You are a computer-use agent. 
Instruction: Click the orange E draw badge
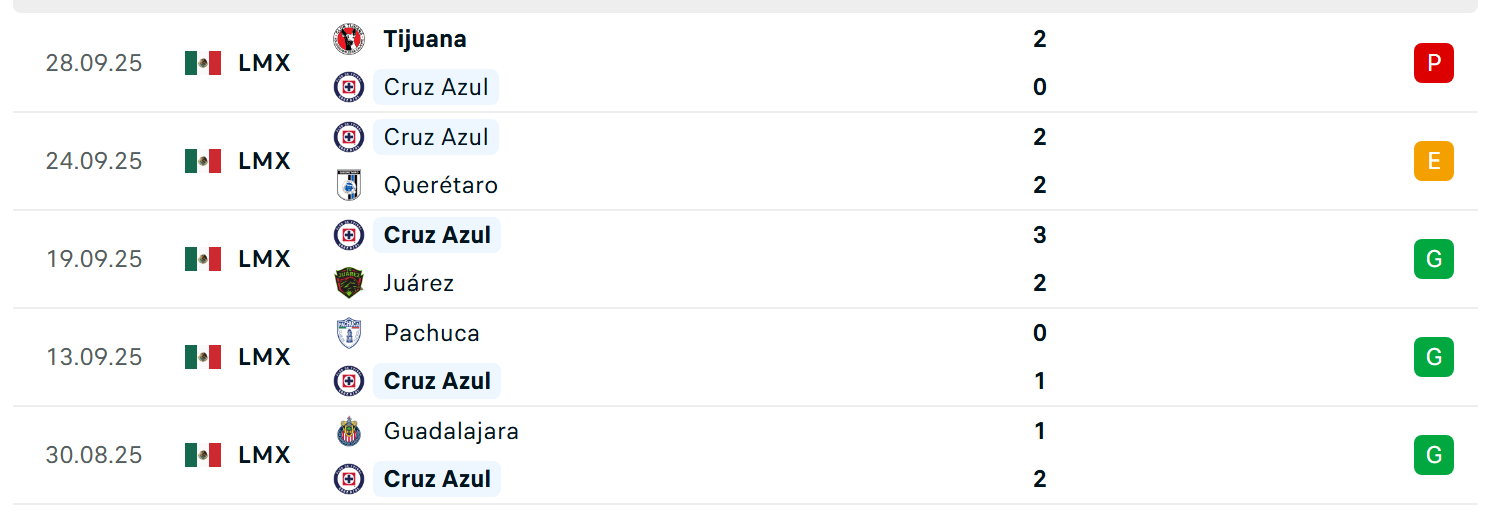click(x=1433, y=161)
